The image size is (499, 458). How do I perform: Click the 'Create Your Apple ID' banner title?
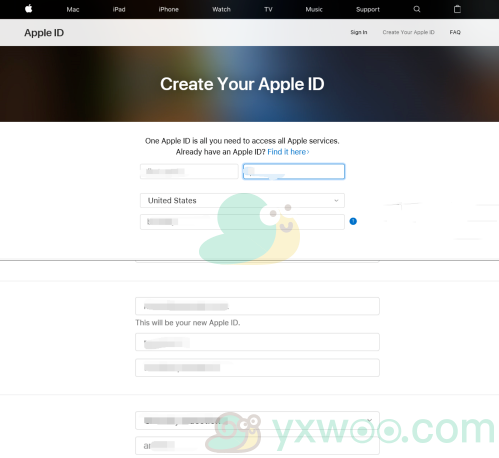click(x=242, y=84)
